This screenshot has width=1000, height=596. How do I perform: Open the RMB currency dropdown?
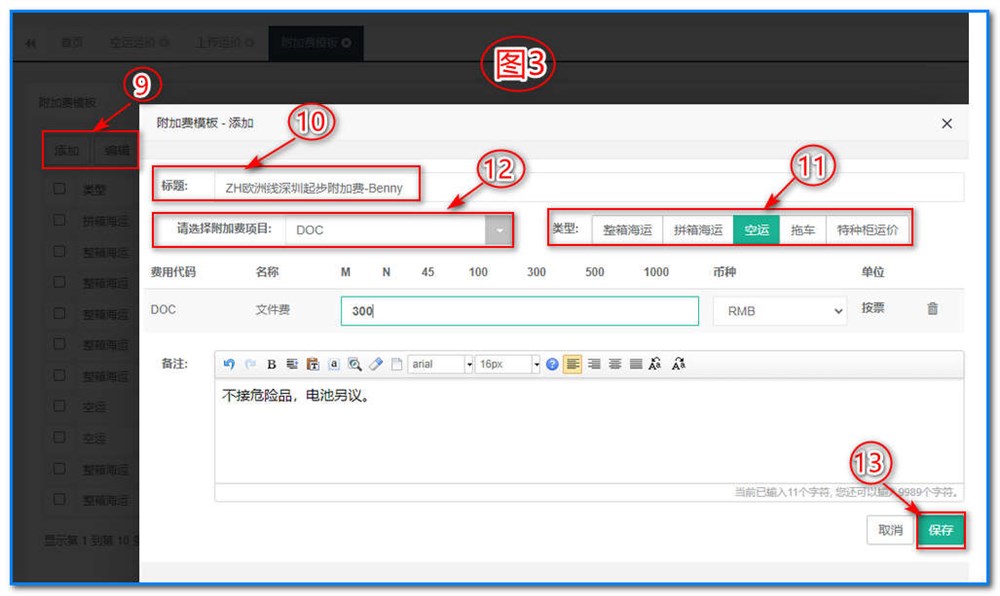pyautogui.click(x=779, y=310)
